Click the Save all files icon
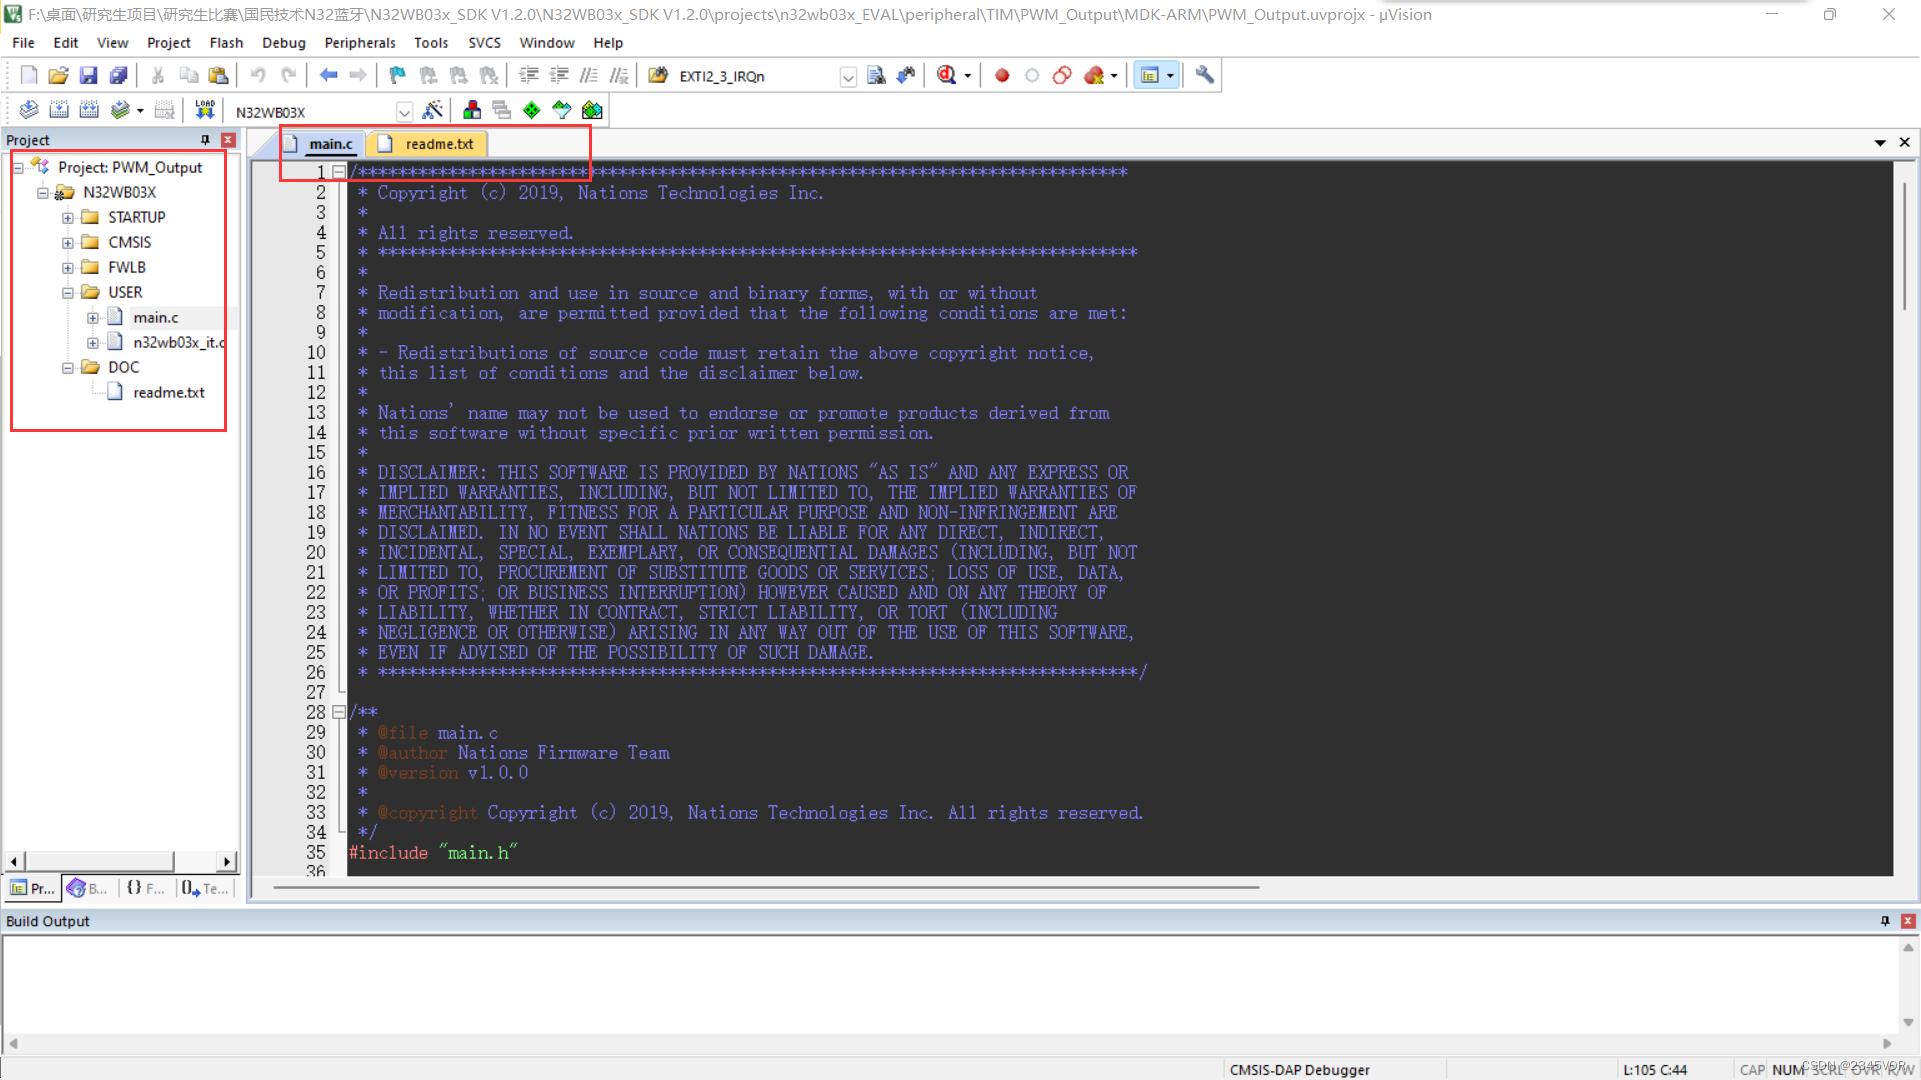1921x1080 pixels. tap(118, 75)
